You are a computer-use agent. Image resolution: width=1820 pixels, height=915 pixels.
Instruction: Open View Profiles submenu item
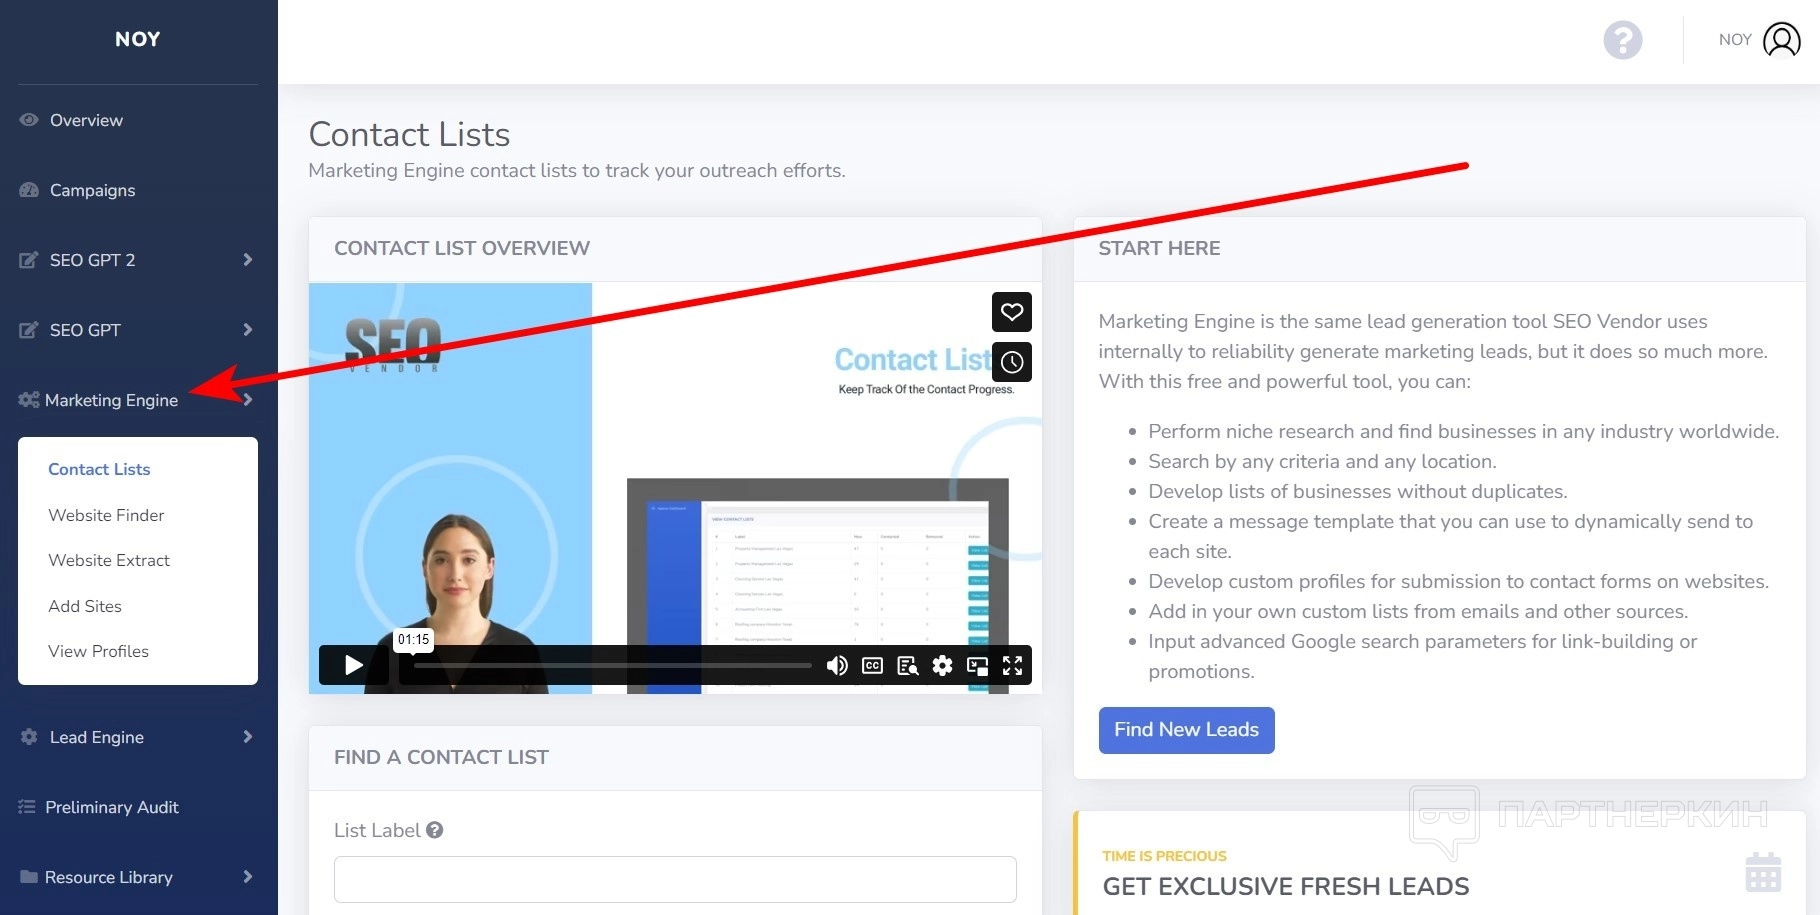(98, 651)
